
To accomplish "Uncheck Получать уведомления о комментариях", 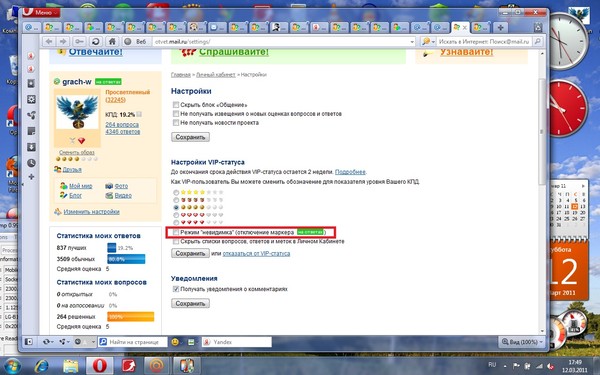I will 176,289.
